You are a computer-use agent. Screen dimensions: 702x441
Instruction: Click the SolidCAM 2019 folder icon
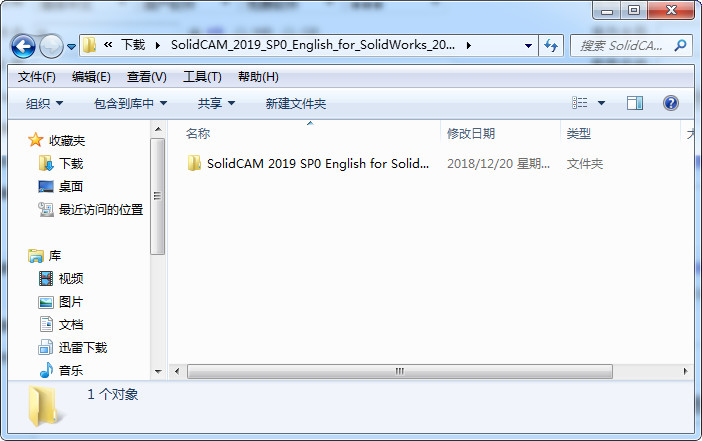pyautogui.click(x=194, y=163)
